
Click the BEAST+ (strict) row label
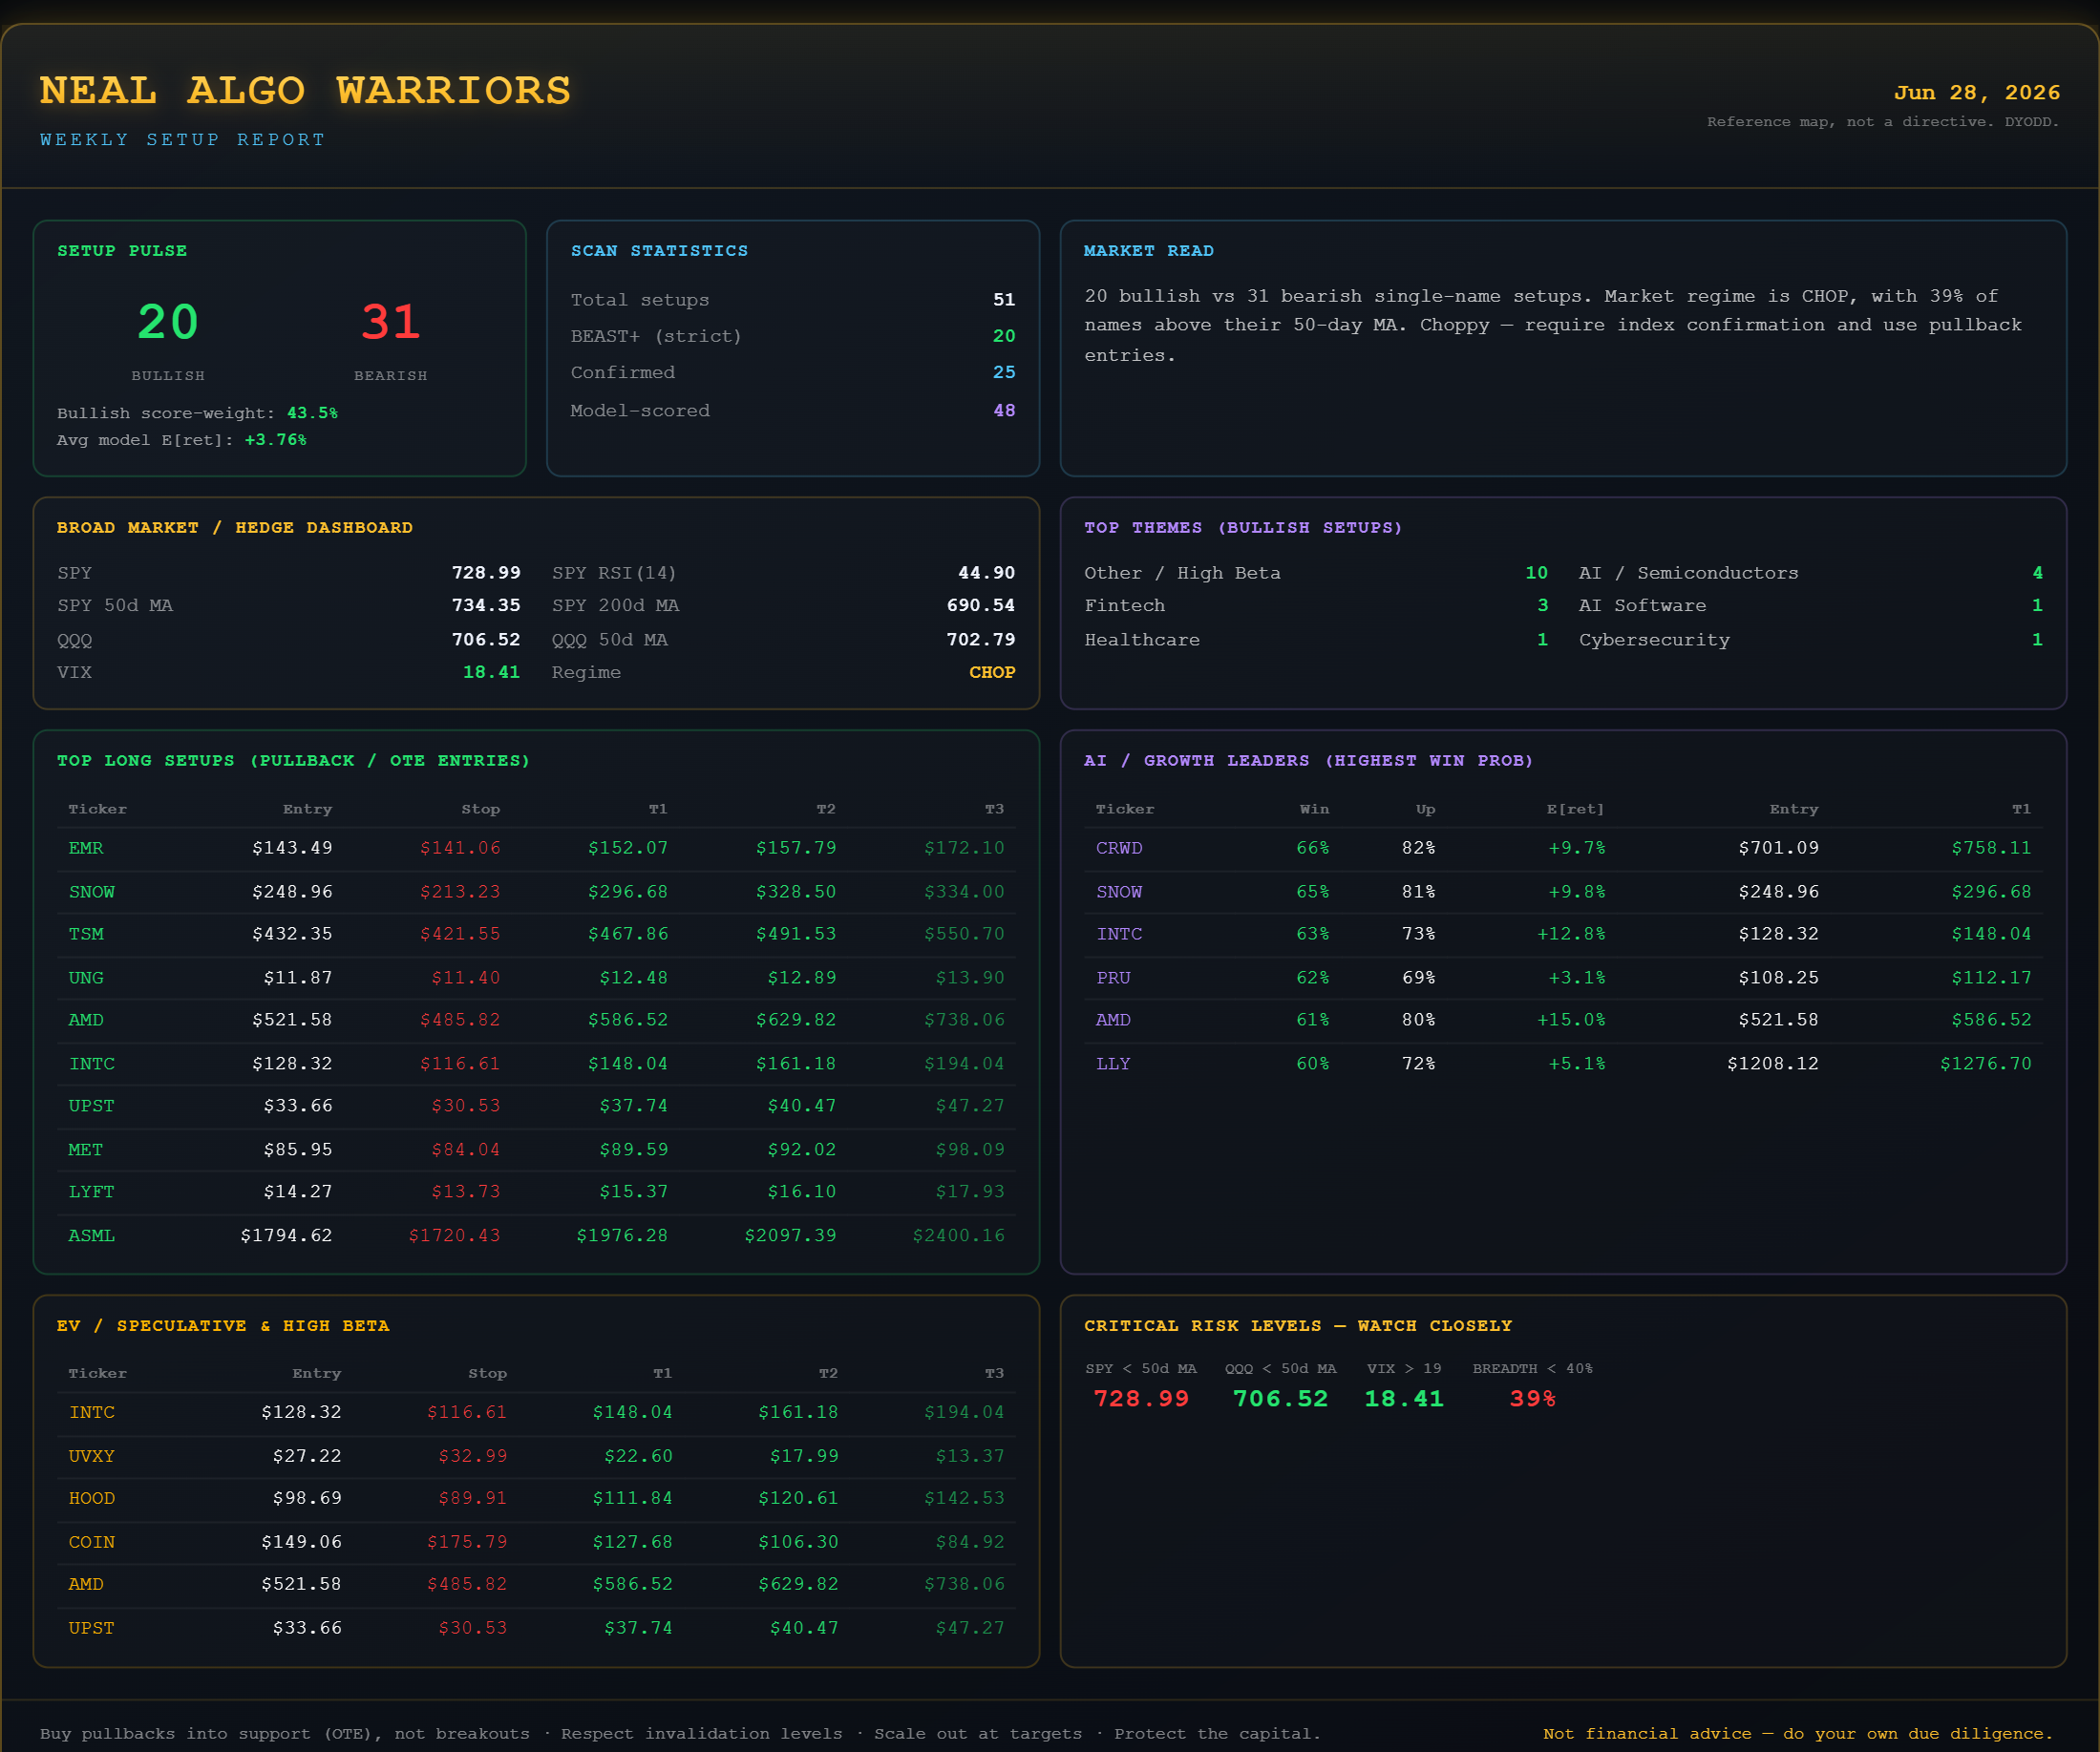[656, 336]
